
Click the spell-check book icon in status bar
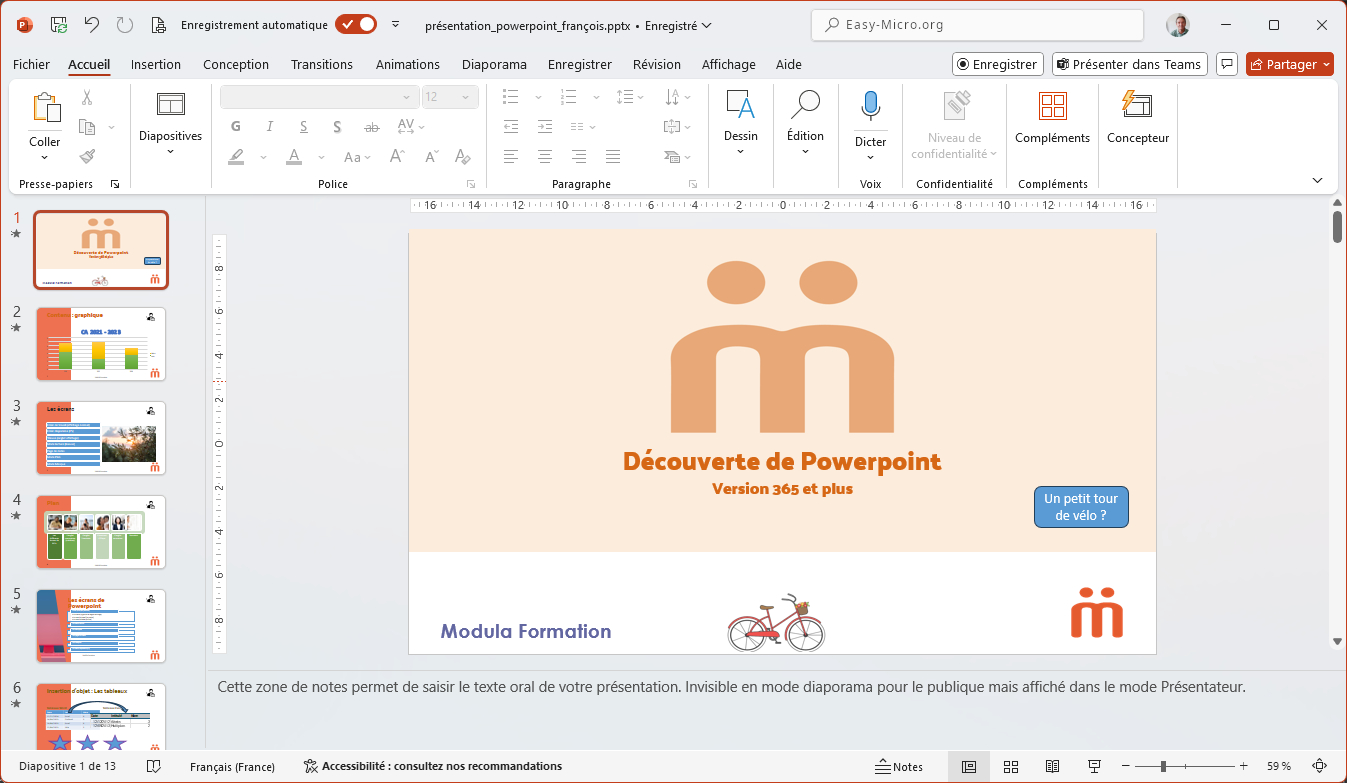pos(154,766)
